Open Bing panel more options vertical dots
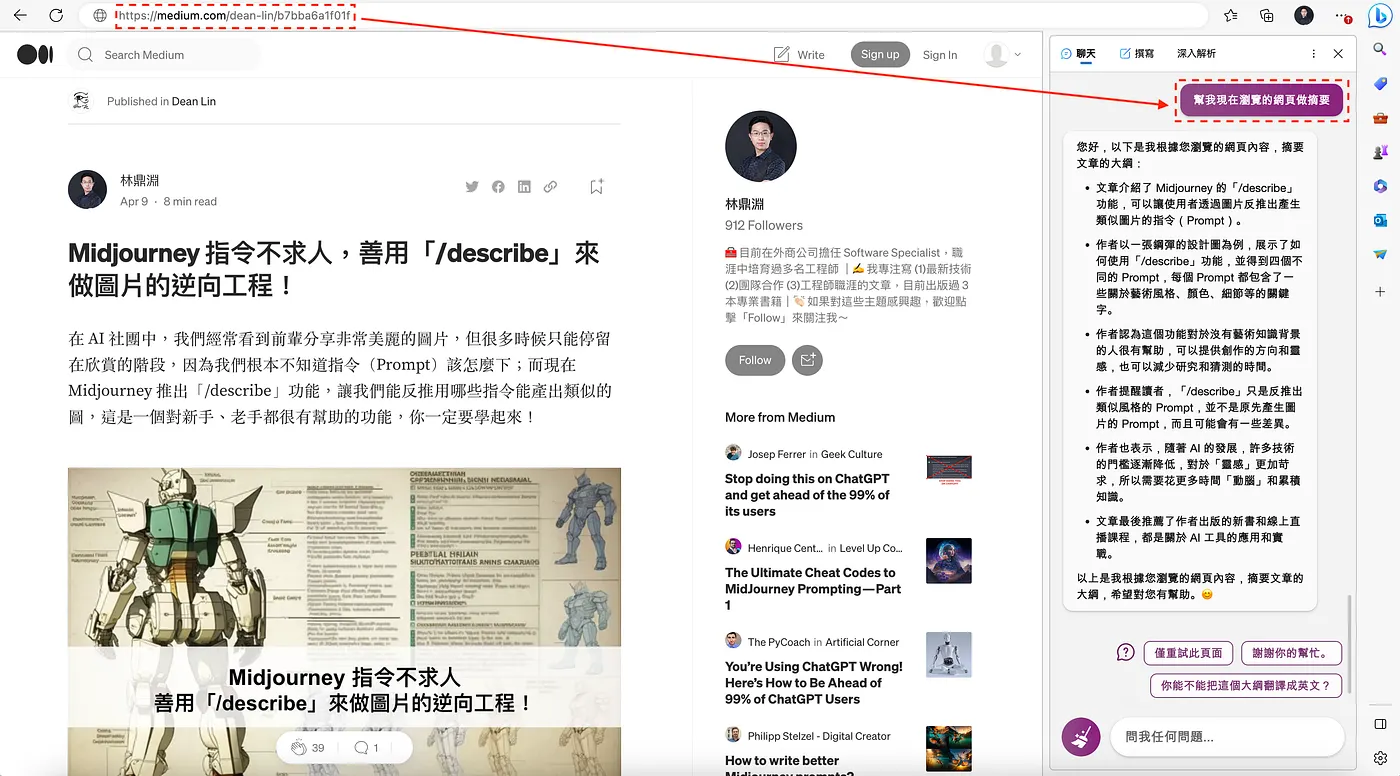 (x=1313, y=54)
